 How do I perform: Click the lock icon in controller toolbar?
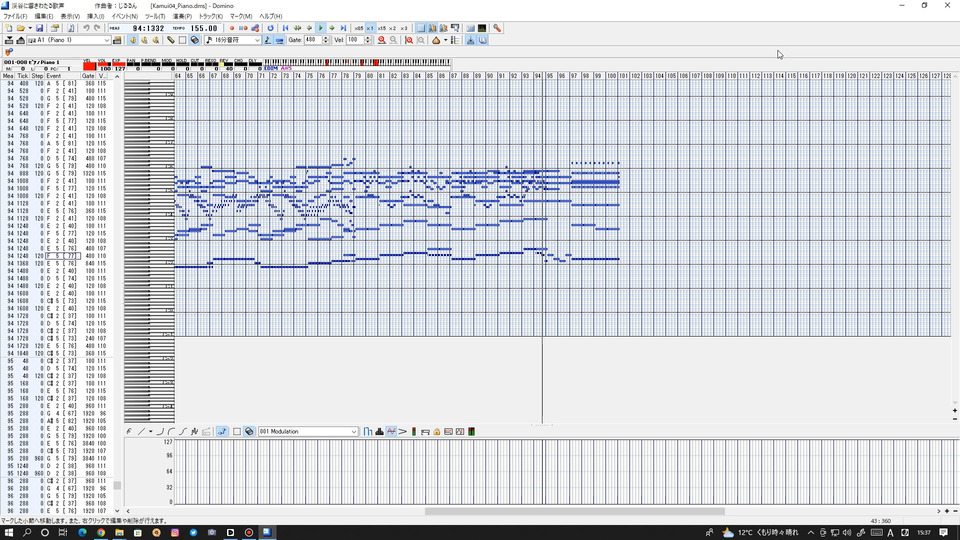437,432
